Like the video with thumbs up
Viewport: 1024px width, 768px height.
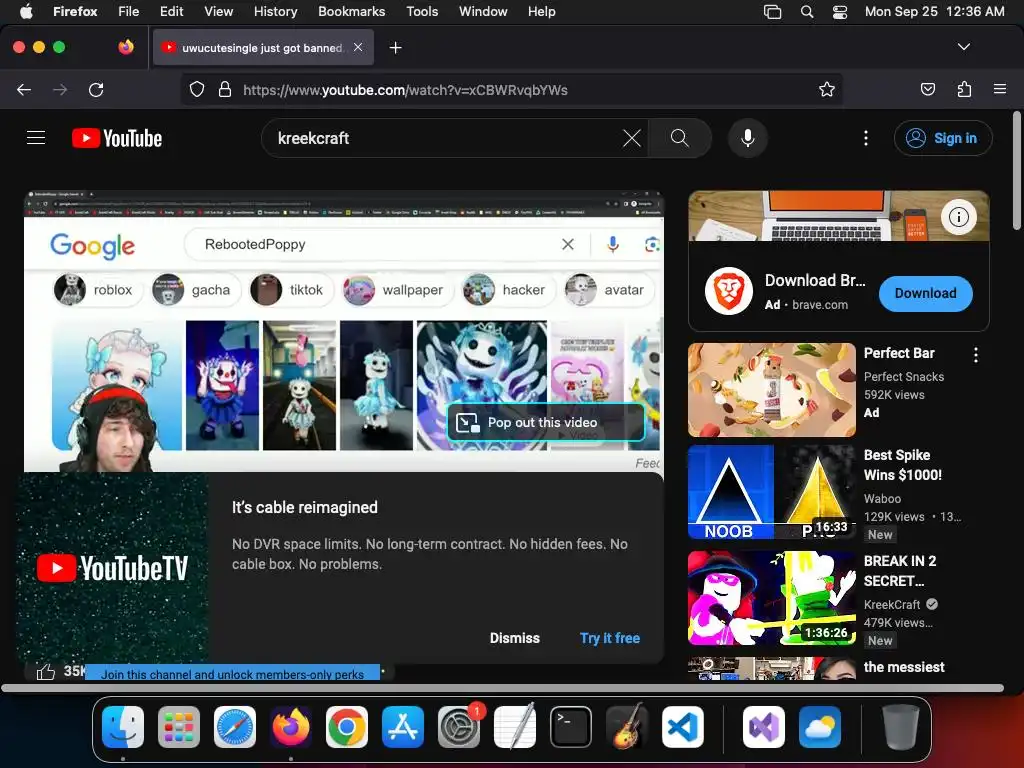click(46, 671)
